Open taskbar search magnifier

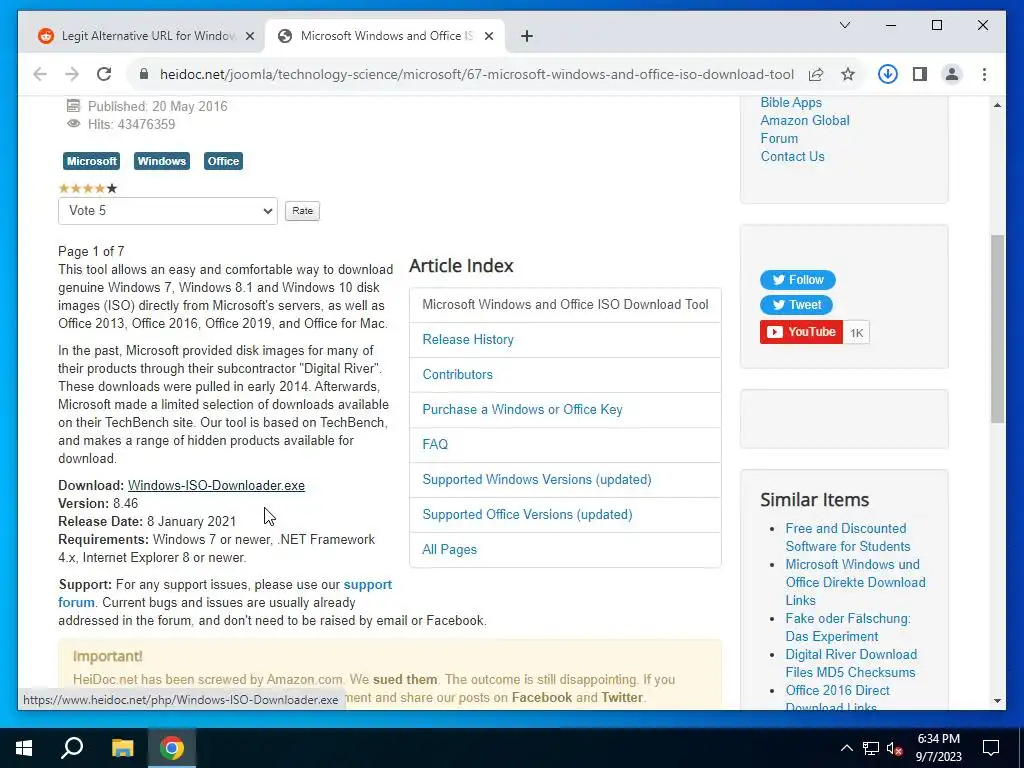[x=72, y=748]
